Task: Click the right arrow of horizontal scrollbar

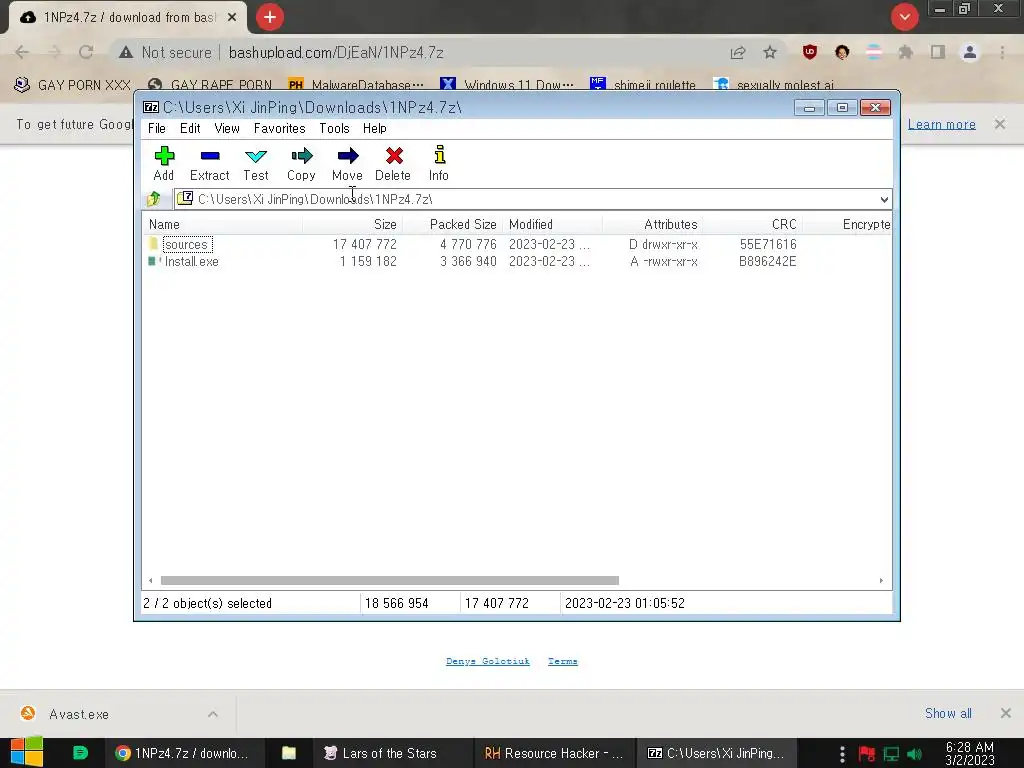Action: 881,580
